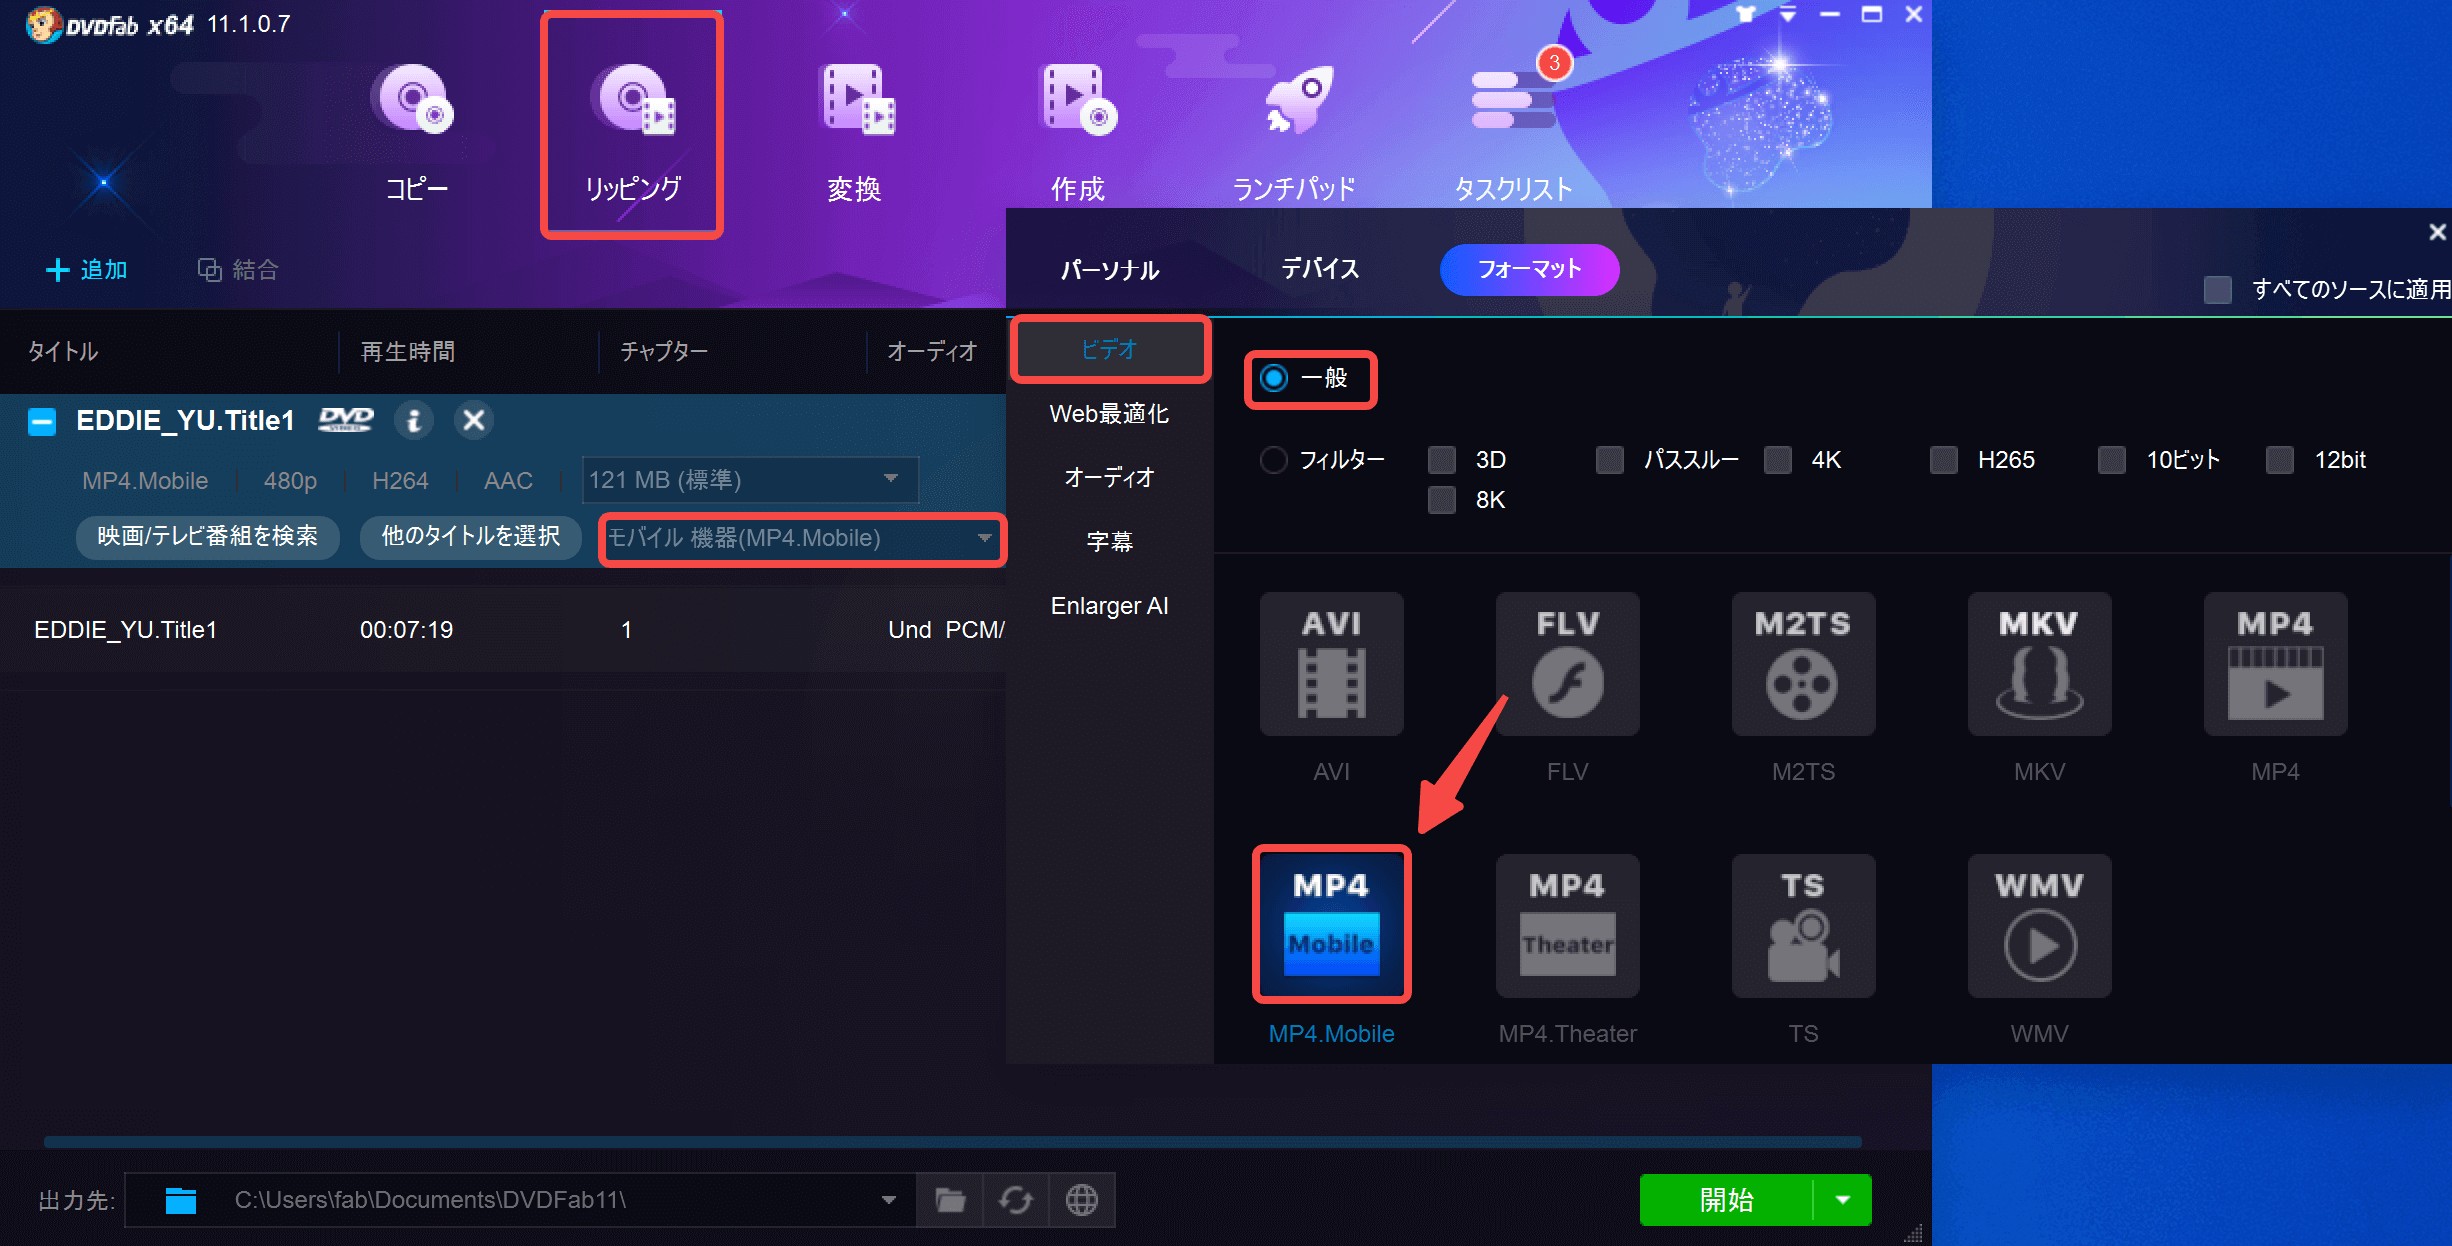This screenshot has height=1246, width=2452.
Task: Expand the output path dropdown
Action: click(x=888, y=1200)
